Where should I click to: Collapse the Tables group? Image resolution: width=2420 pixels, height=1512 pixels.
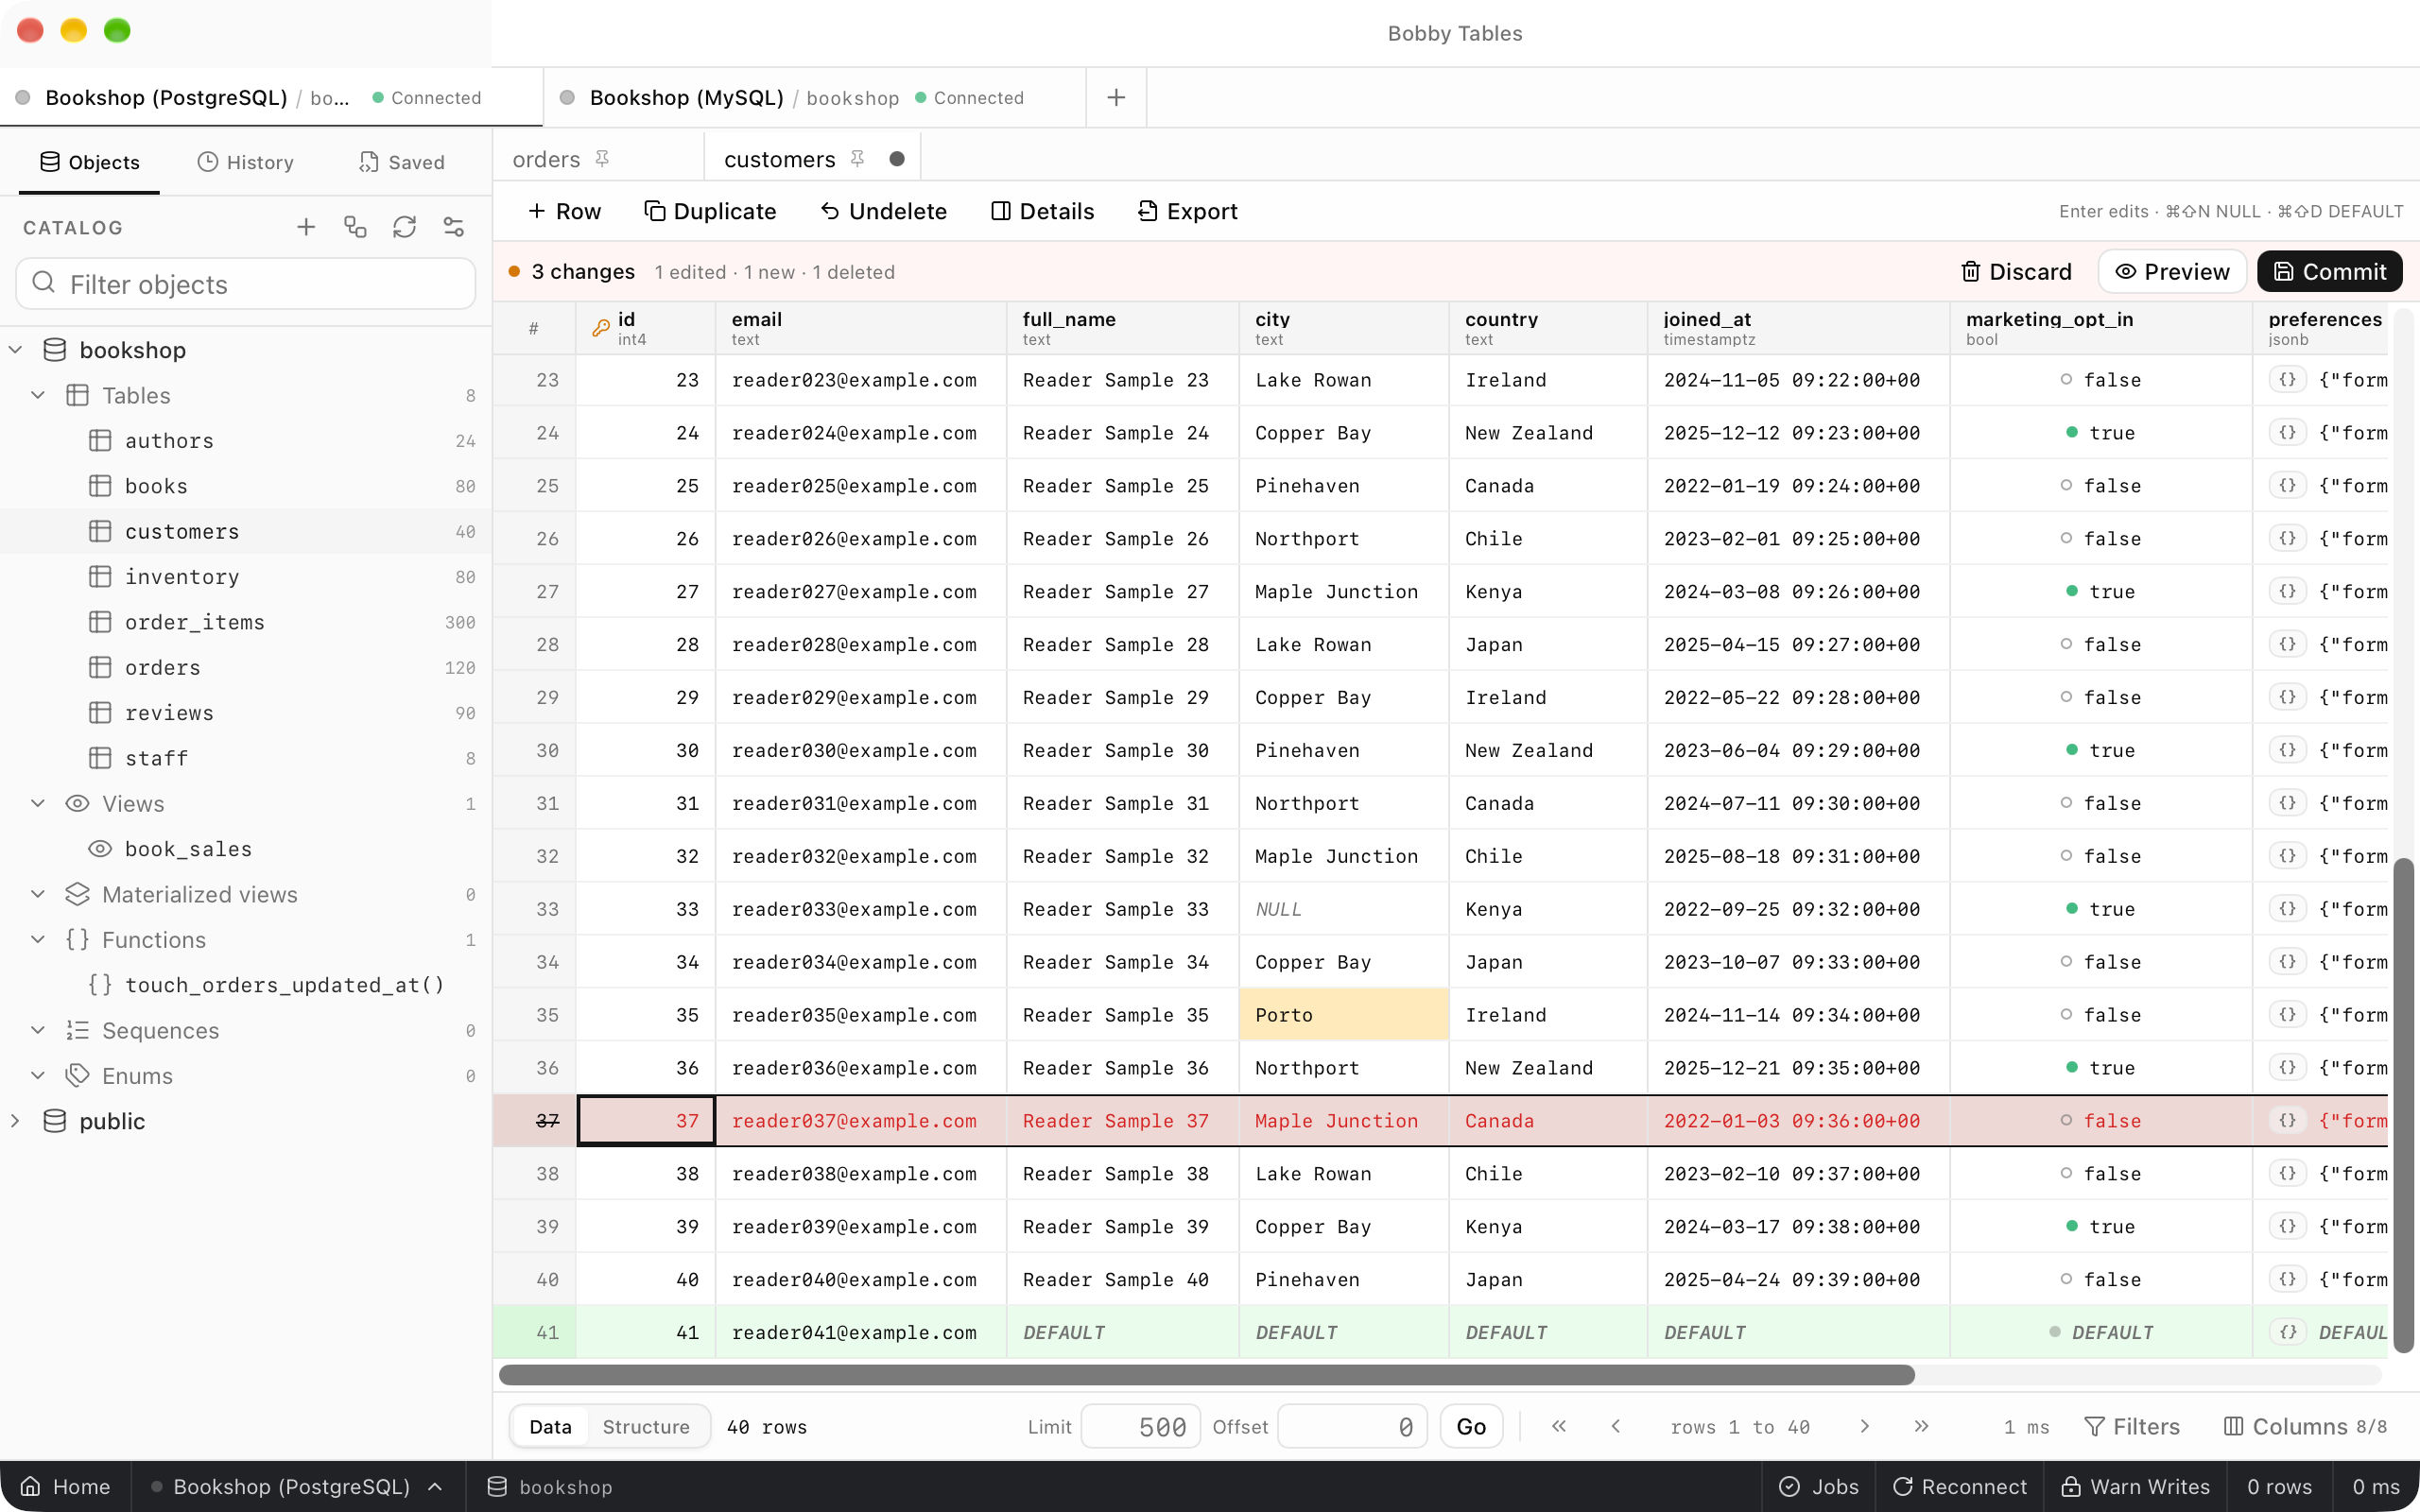pos(38,395)
